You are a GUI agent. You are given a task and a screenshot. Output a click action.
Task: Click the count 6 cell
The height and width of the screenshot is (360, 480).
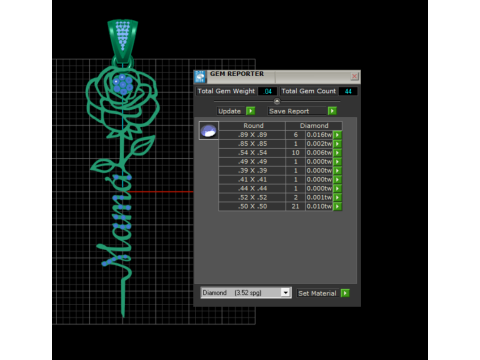point(295,135)
